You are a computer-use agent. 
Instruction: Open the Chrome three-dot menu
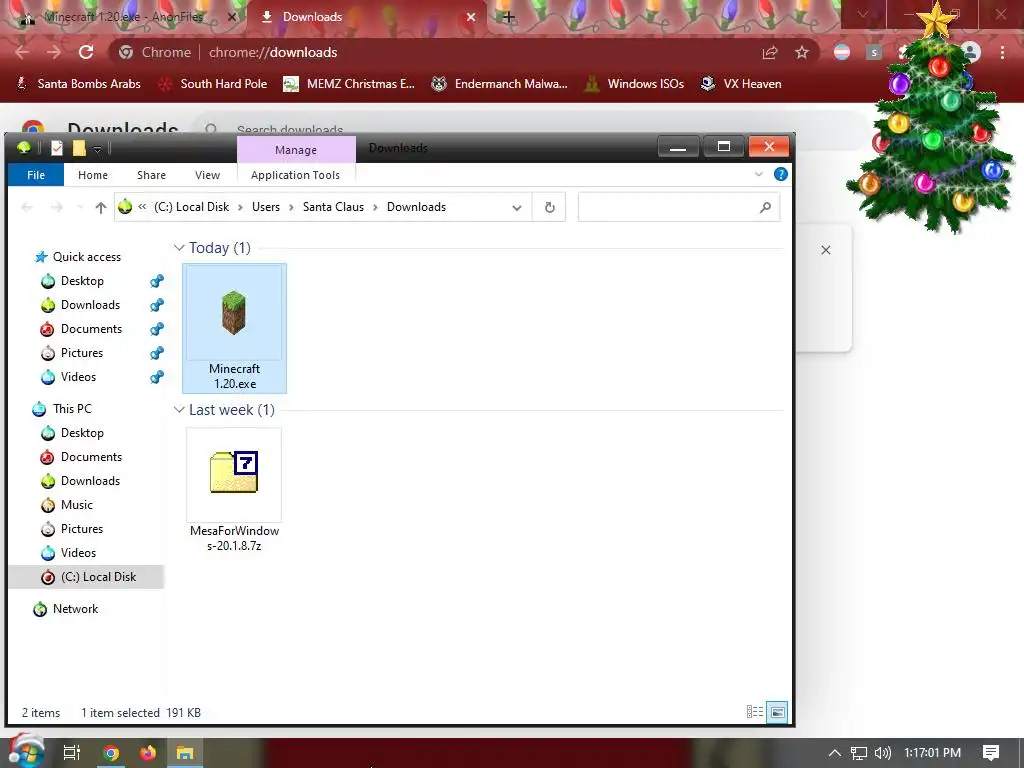pyautogui.click(x=1002, y=52)
